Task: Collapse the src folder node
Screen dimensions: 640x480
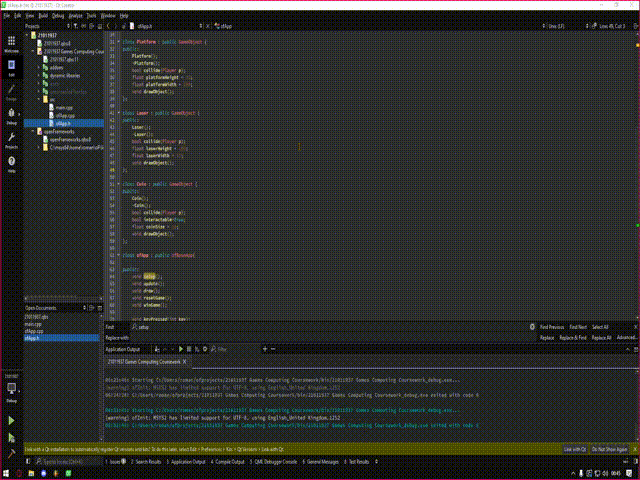Action: tap(39, 98)
